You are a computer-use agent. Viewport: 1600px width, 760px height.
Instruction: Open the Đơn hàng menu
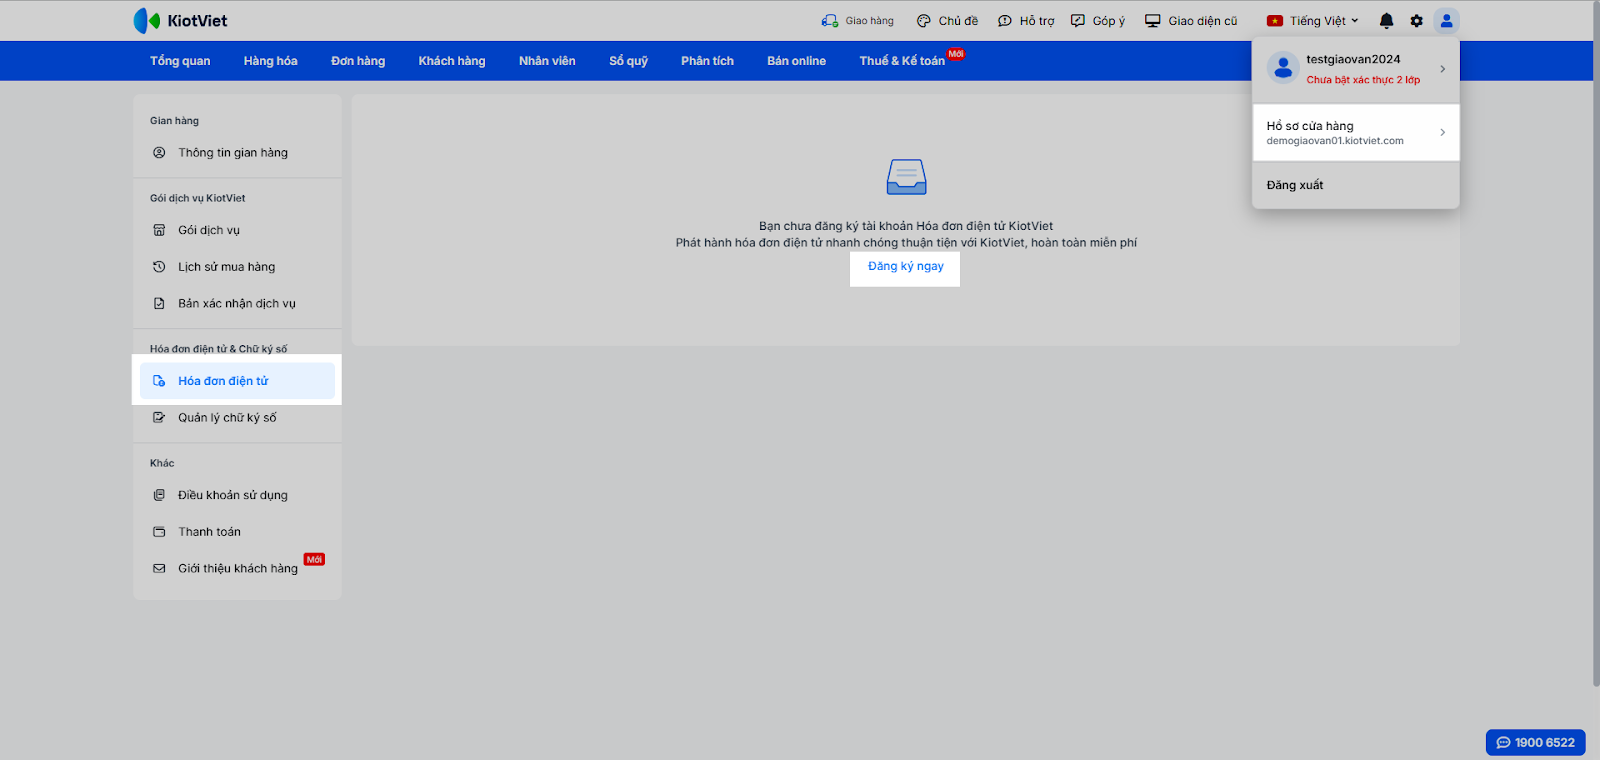[358, 61]
